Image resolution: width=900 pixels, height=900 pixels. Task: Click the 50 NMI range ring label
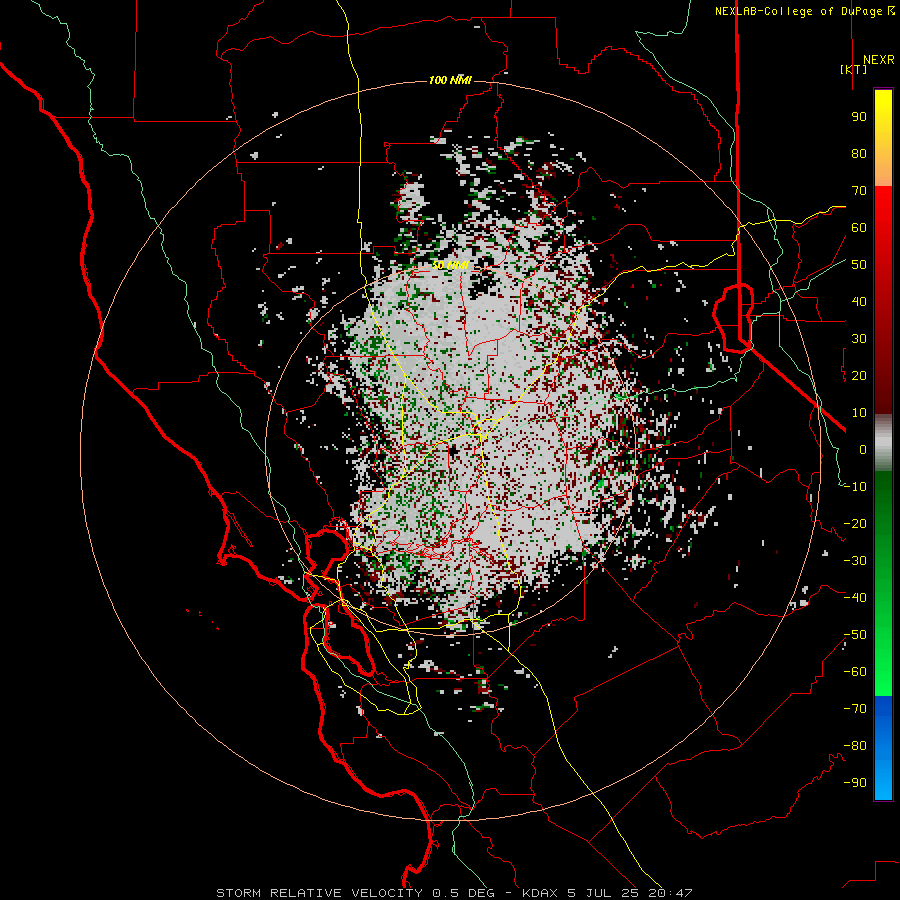451,265
